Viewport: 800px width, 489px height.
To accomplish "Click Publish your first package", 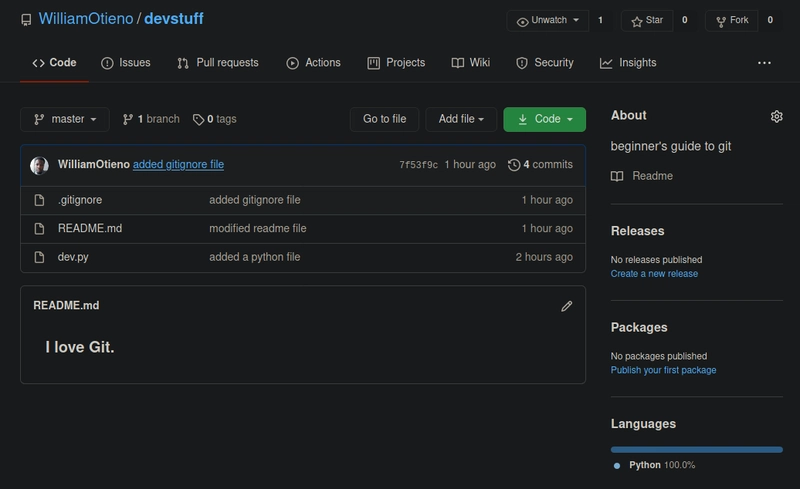I will [663, 371].
